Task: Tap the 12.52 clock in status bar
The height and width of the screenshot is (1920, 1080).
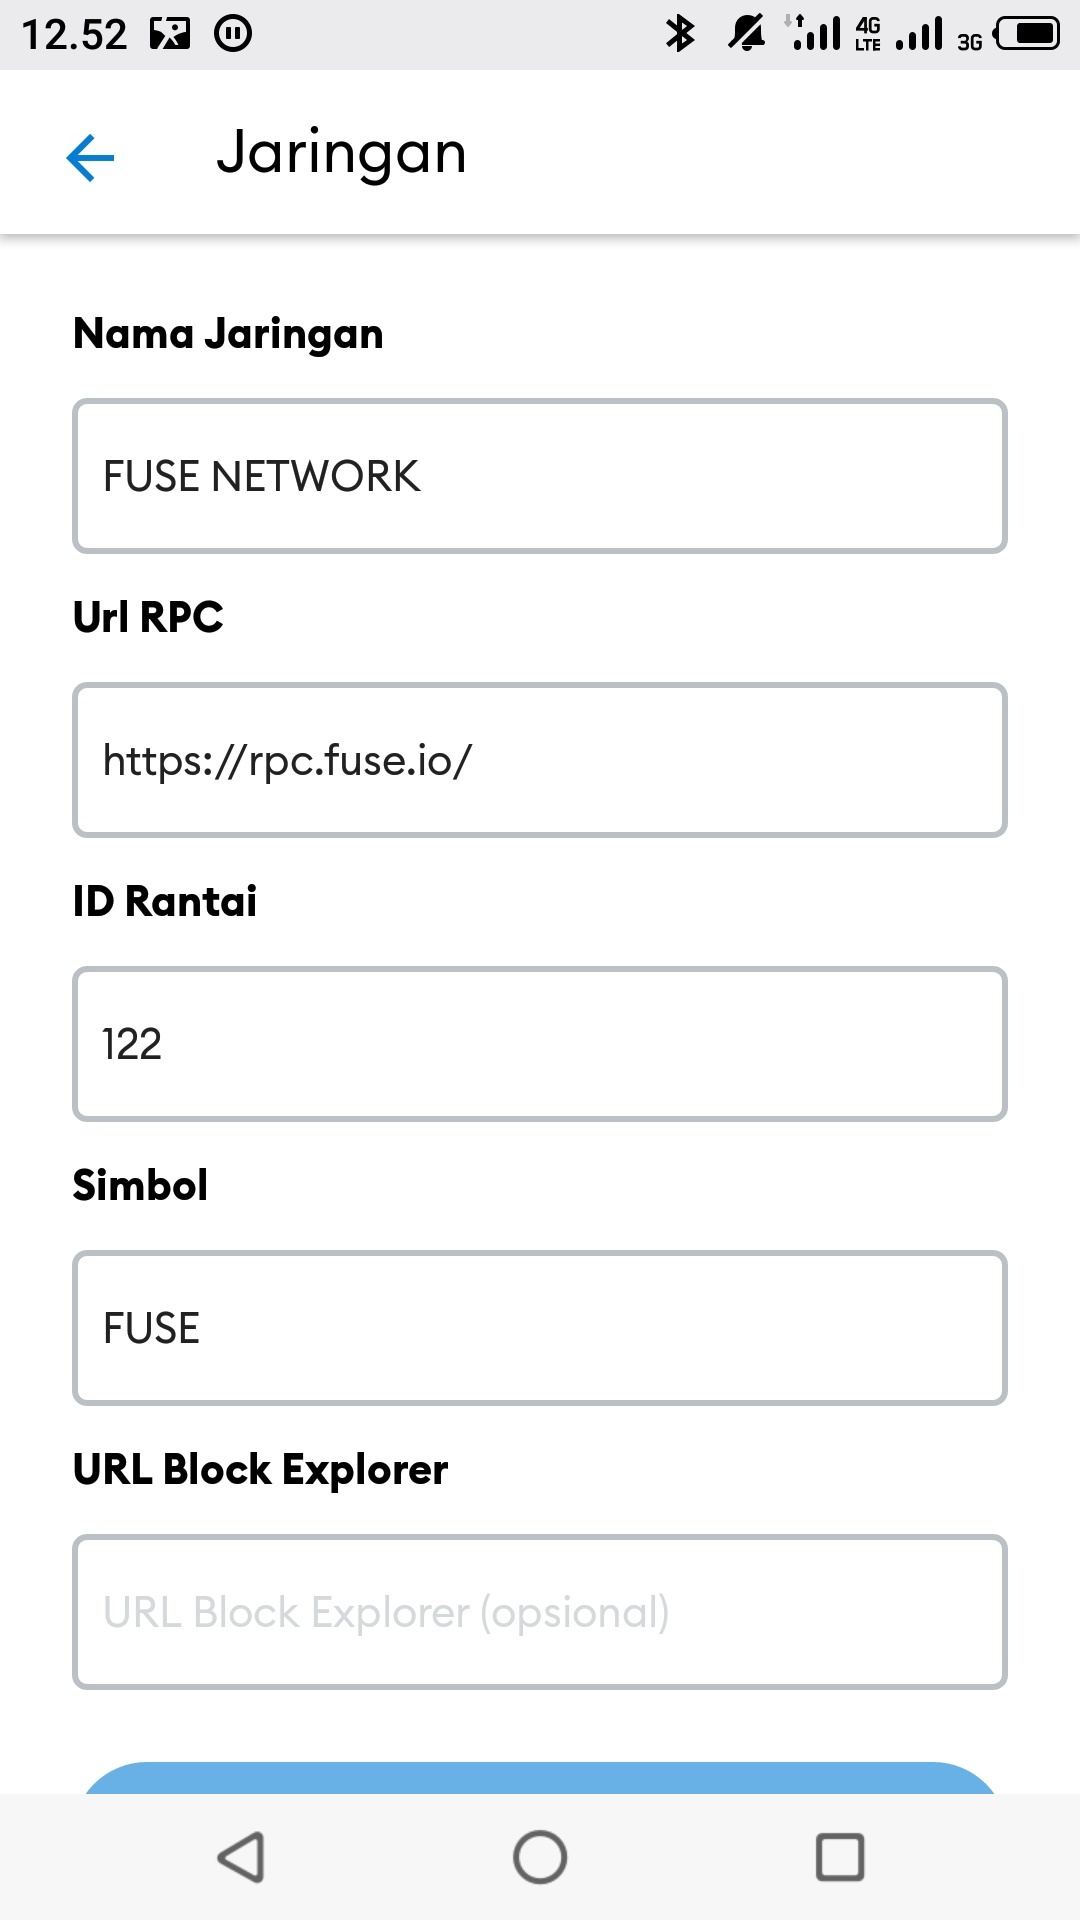Action: (74, 34)
